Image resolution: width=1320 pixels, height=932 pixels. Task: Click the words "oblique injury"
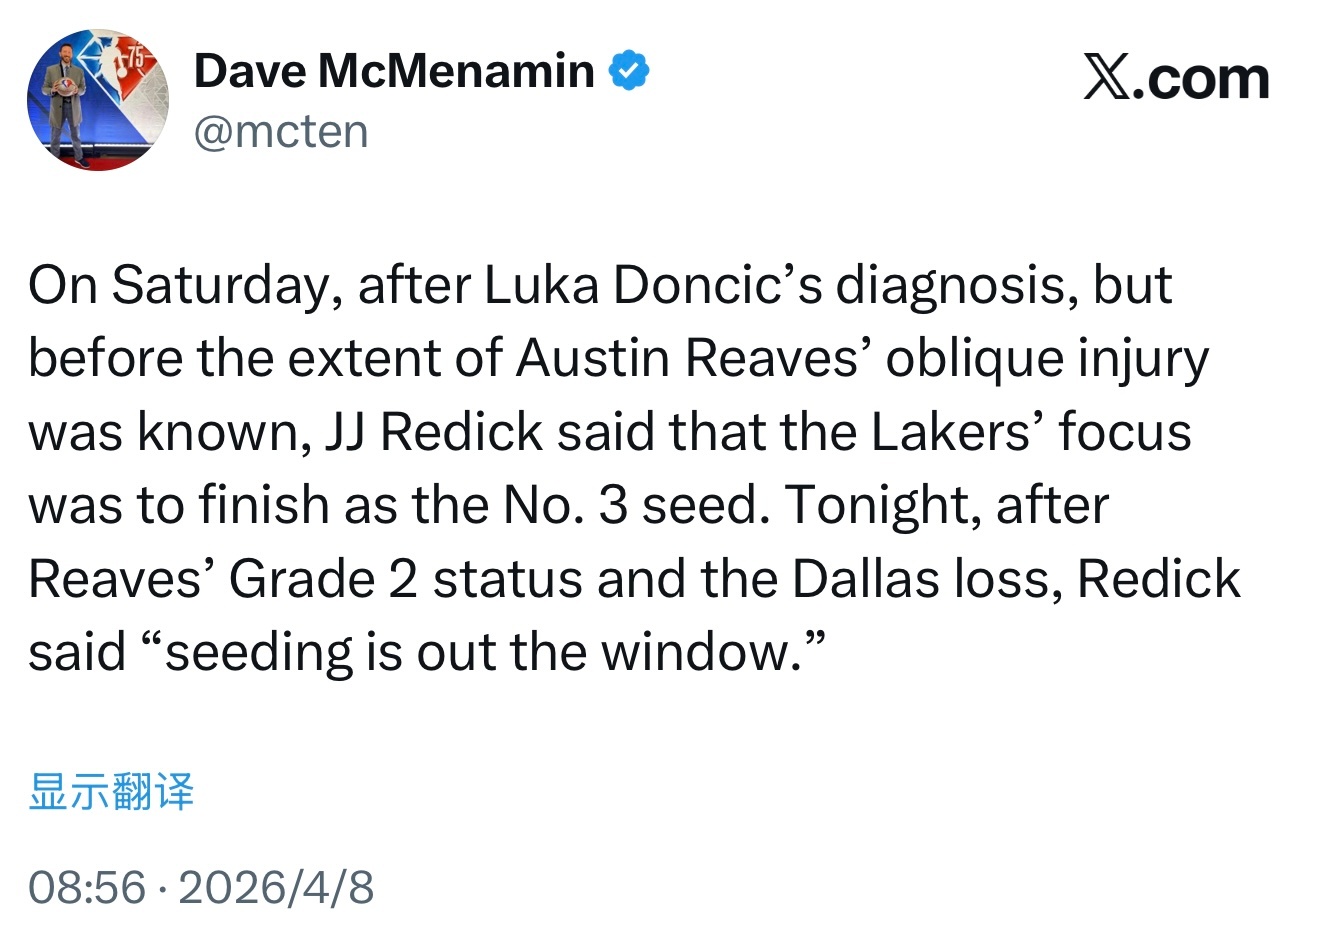(1046, 359)
